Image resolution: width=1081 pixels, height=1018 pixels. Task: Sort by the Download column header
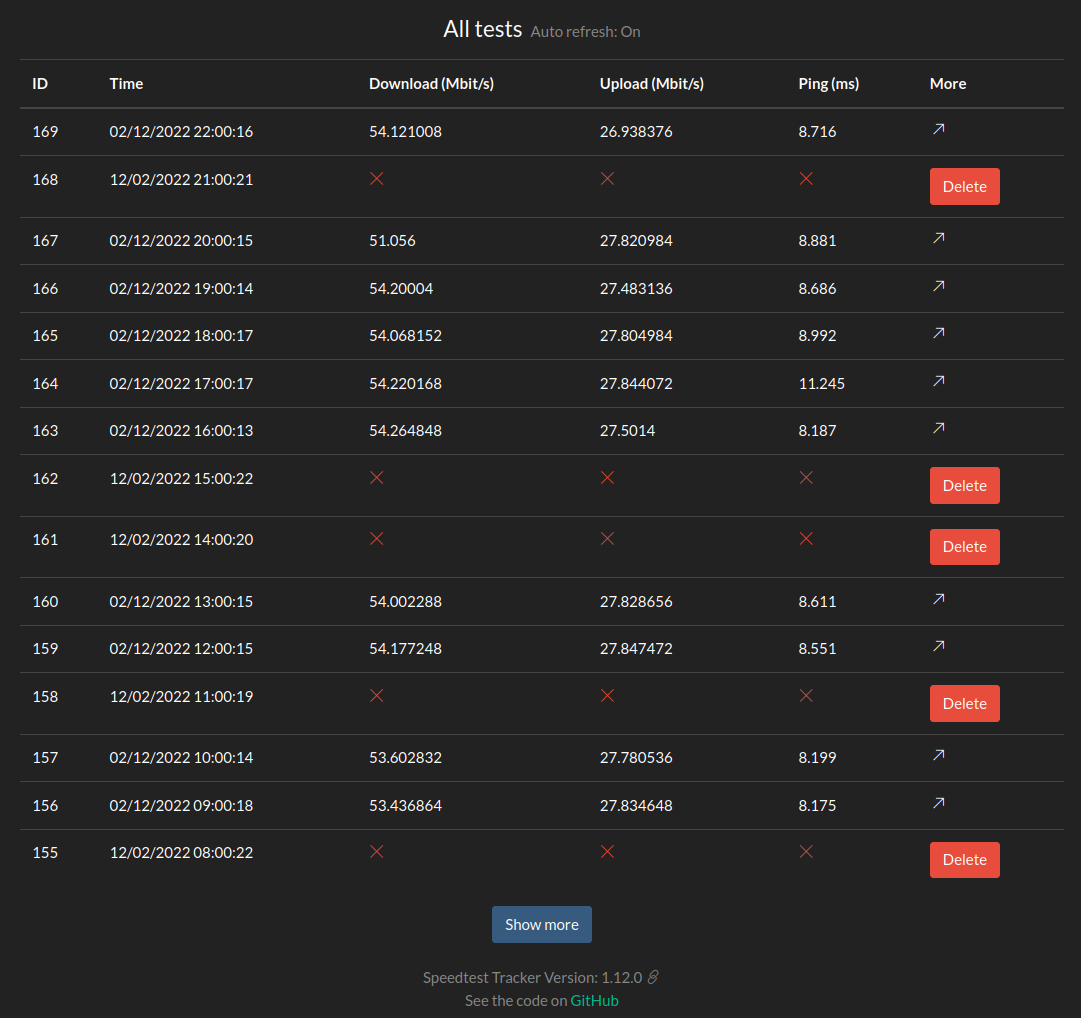[x=431, y=83]
